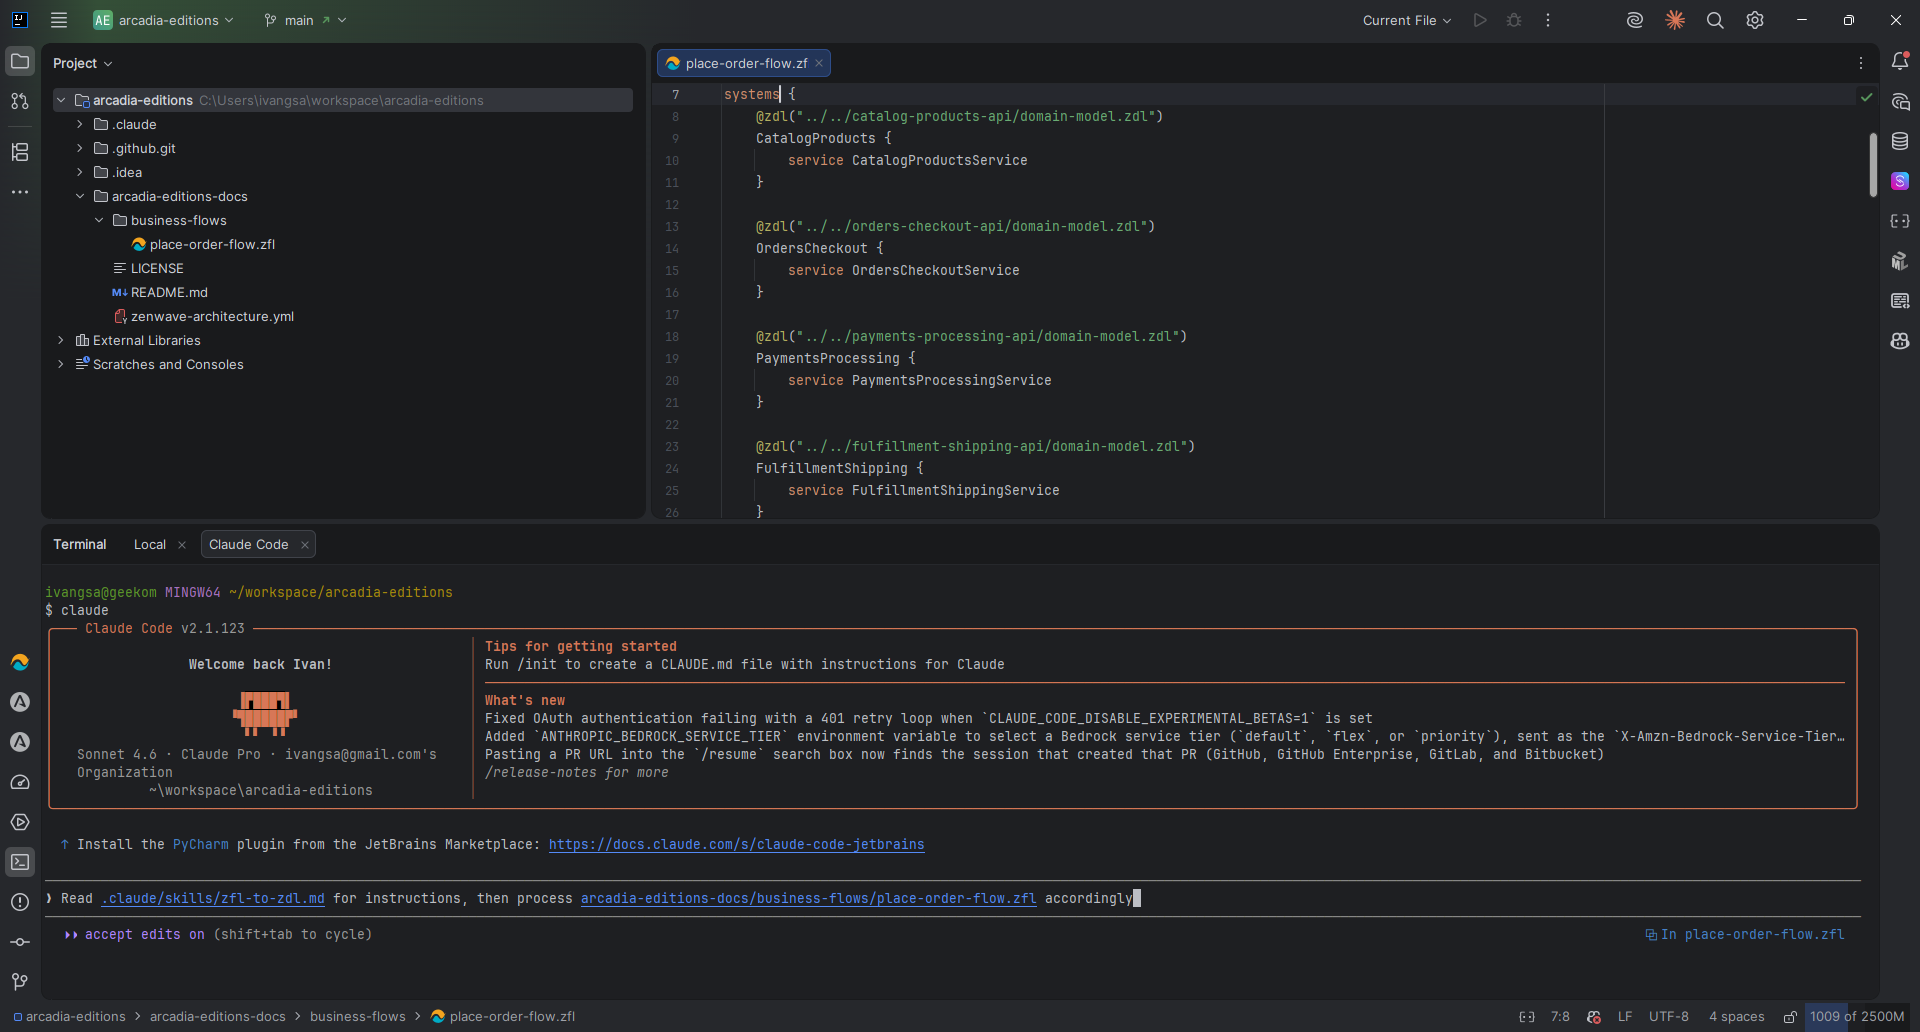The image size is (1920, 1032).
Task: Open the Project tool window icon
Action: (20, 61)
